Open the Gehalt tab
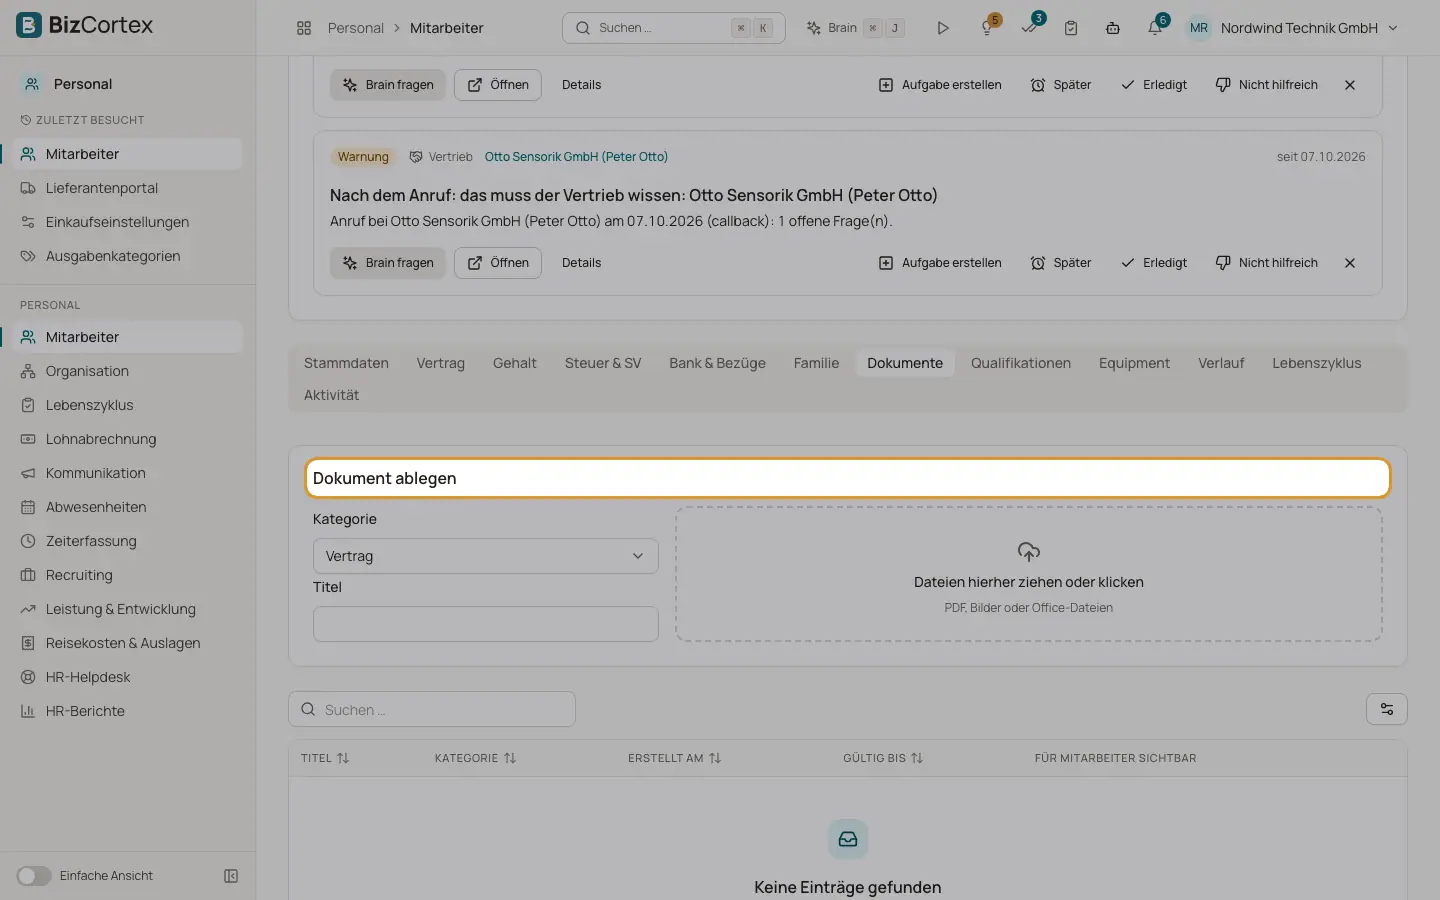This screenshot has width=1440, height=900. 515,363
